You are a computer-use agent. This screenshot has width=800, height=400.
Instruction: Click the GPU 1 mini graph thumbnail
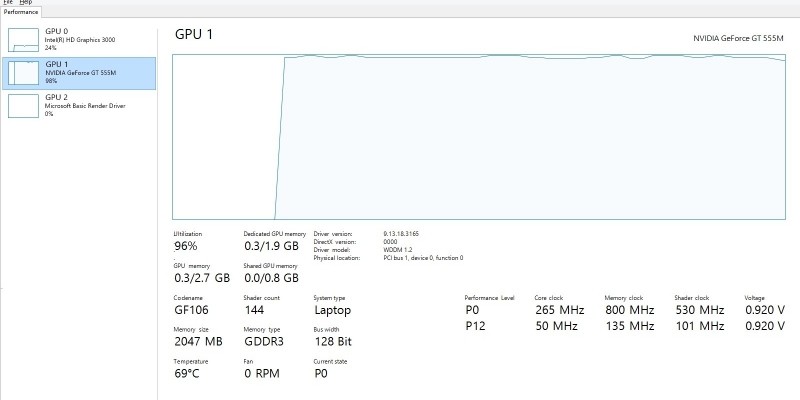click(x=23, y=73)
